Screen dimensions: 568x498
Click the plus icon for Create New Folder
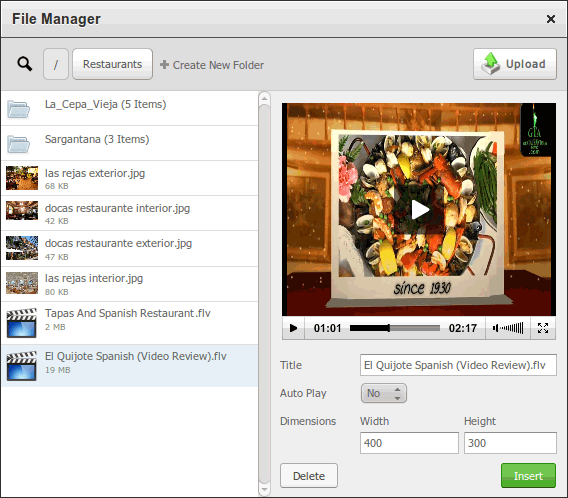point(164,64)
